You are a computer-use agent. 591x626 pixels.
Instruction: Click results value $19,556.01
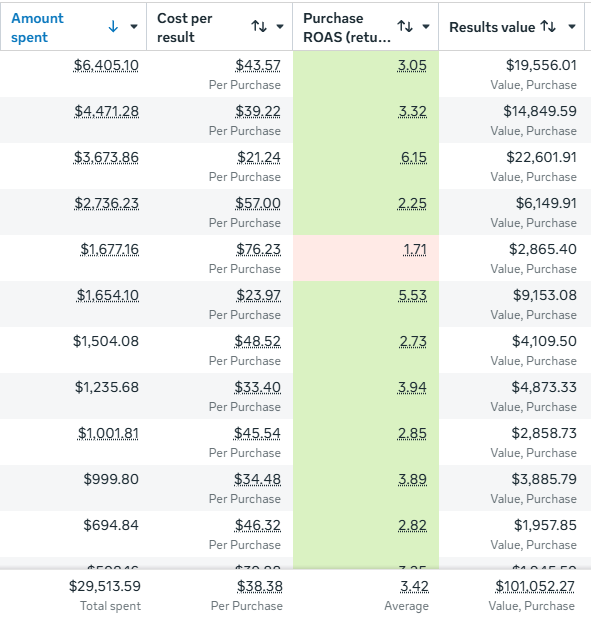tap(541, 65)
